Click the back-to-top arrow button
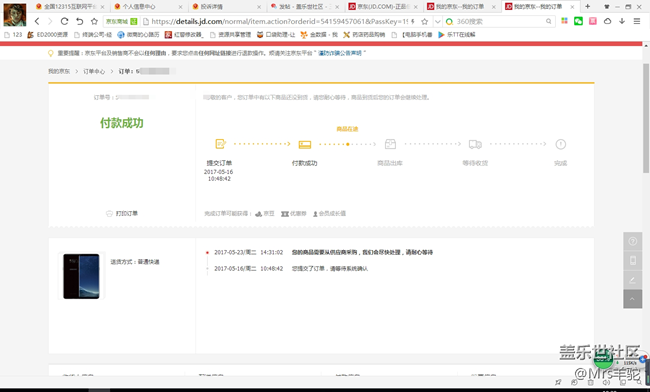This screenshot has width=650, height=392. (633, 299)
